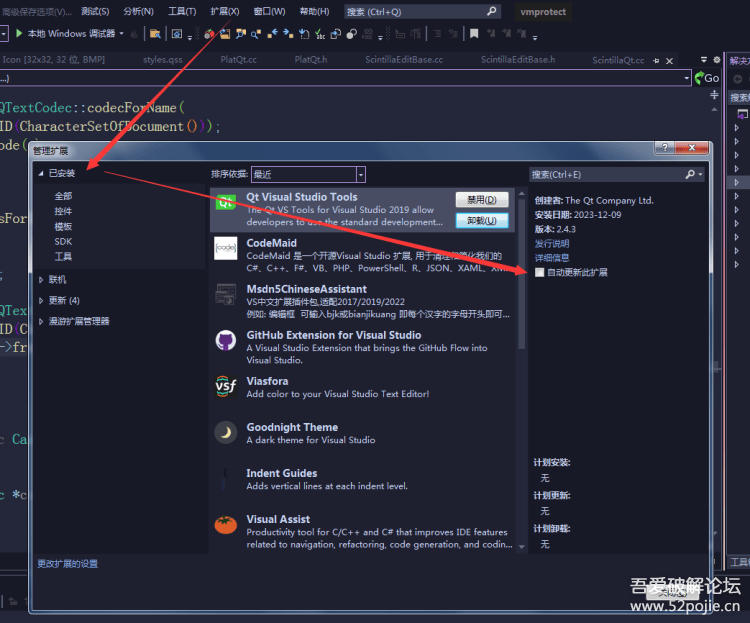This screenshot has width=750, height=623.
Task: Open the tab overflow dropdown arrow
Action: coord(704,60)
